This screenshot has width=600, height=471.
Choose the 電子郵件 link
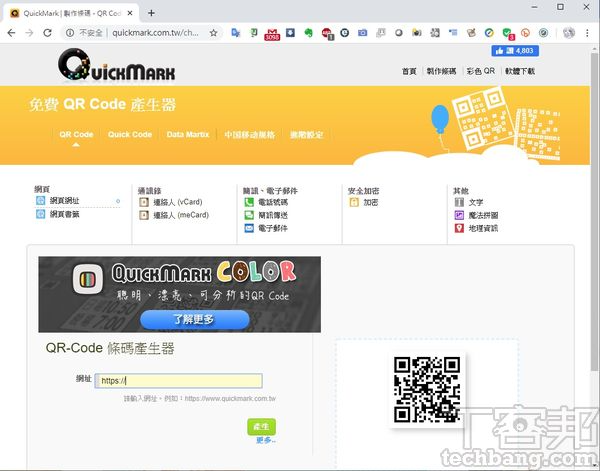[273, 228]
